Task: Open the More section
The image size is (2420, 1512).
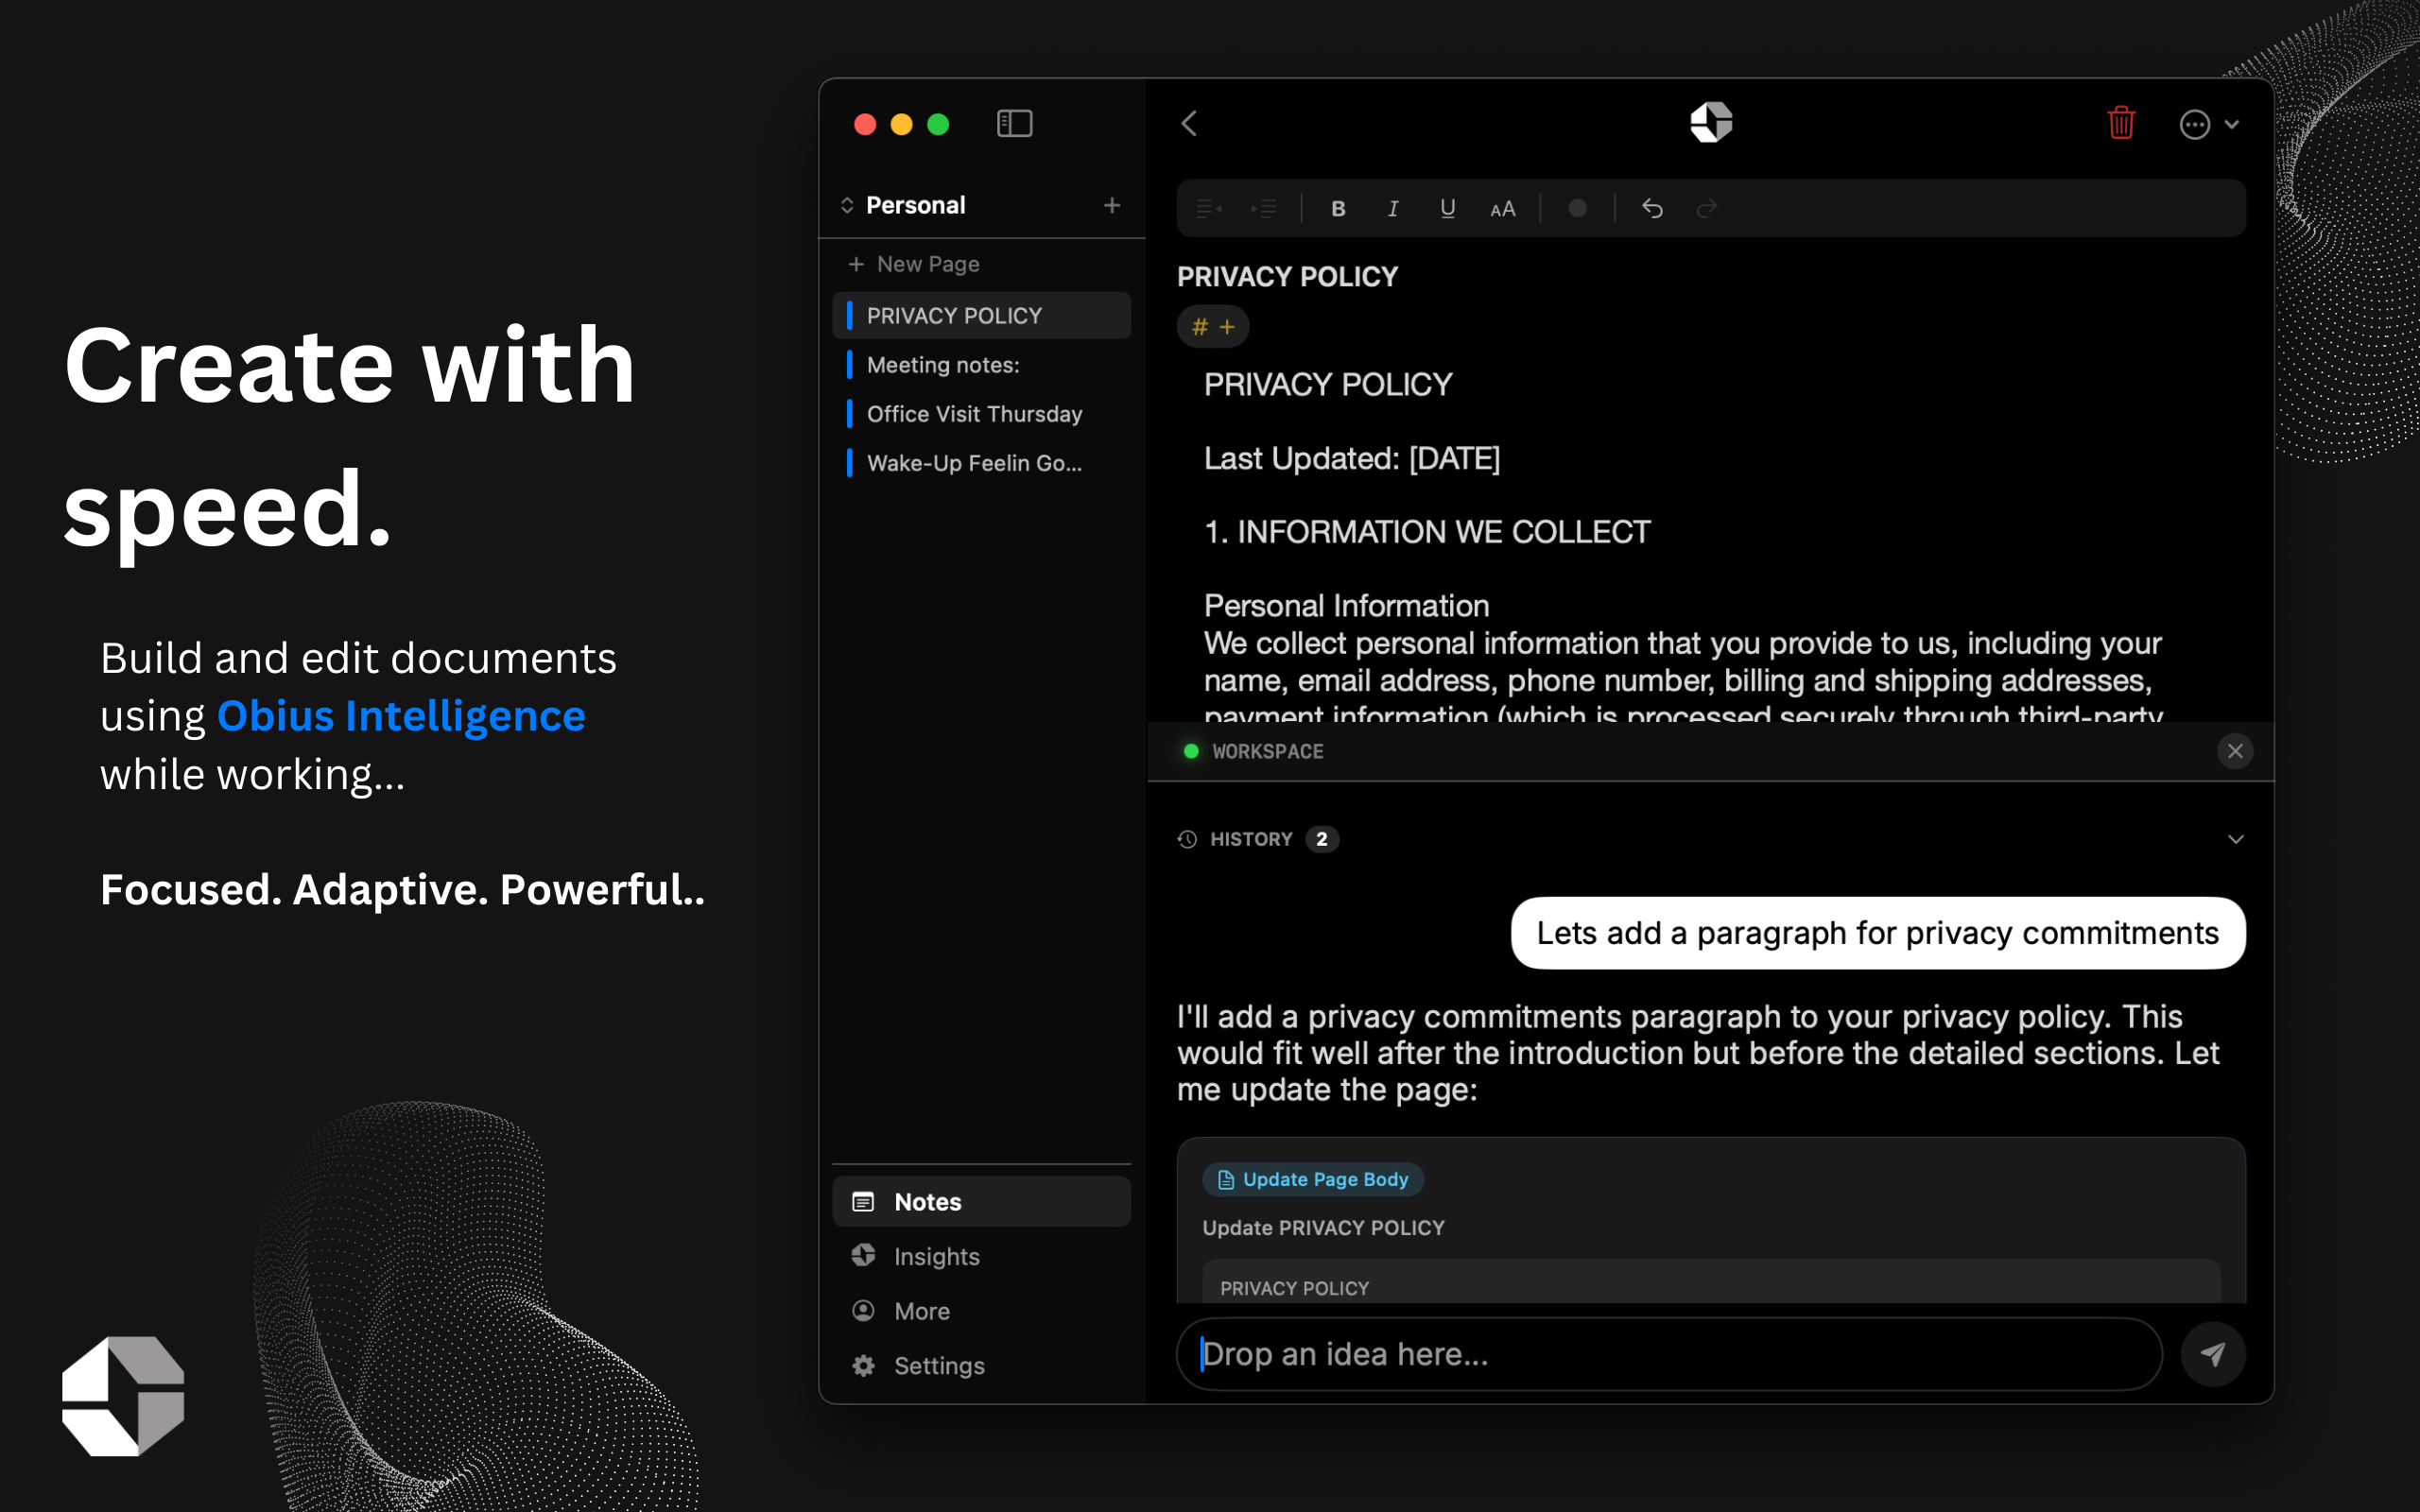Action: click(981, 1311)
